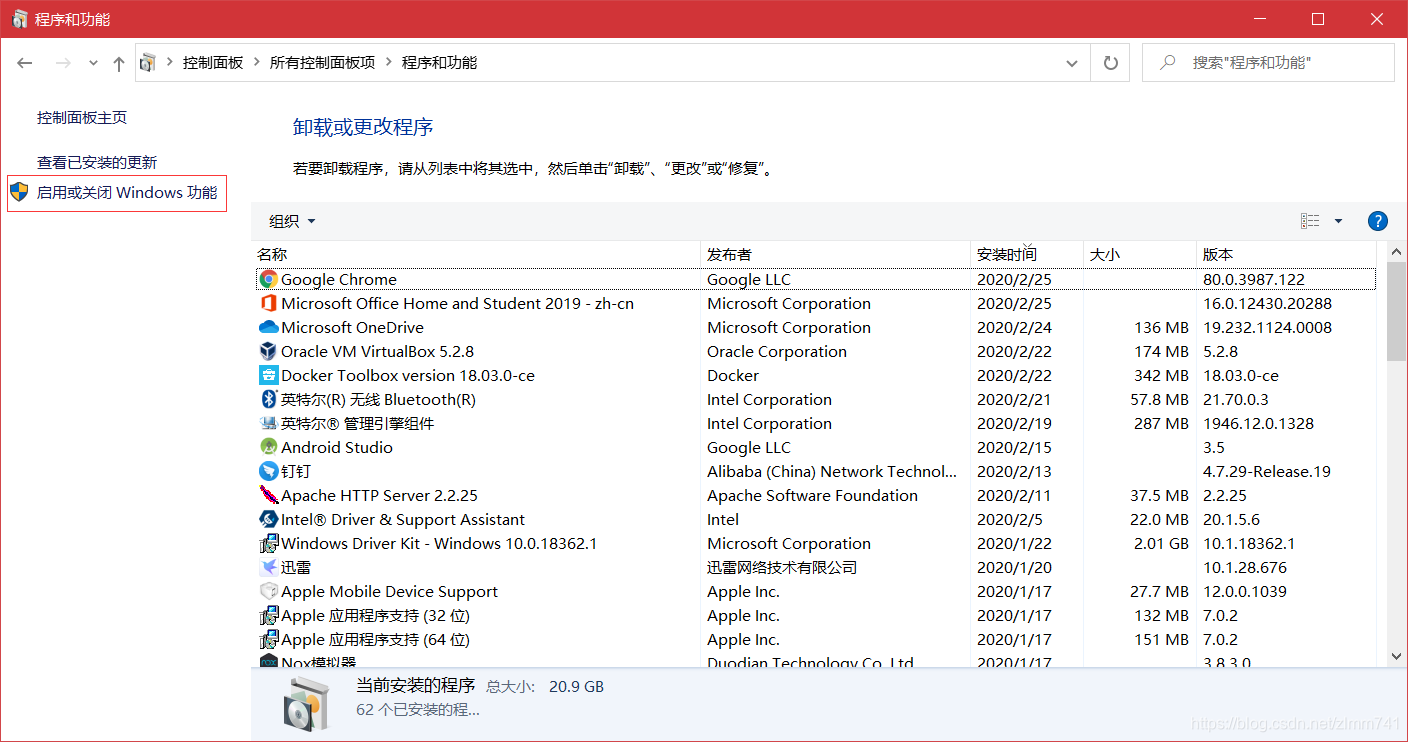This screenshot has width=1408, height=742.
Task: Click the Docker Toolbox whale icon
Action: 268,375
